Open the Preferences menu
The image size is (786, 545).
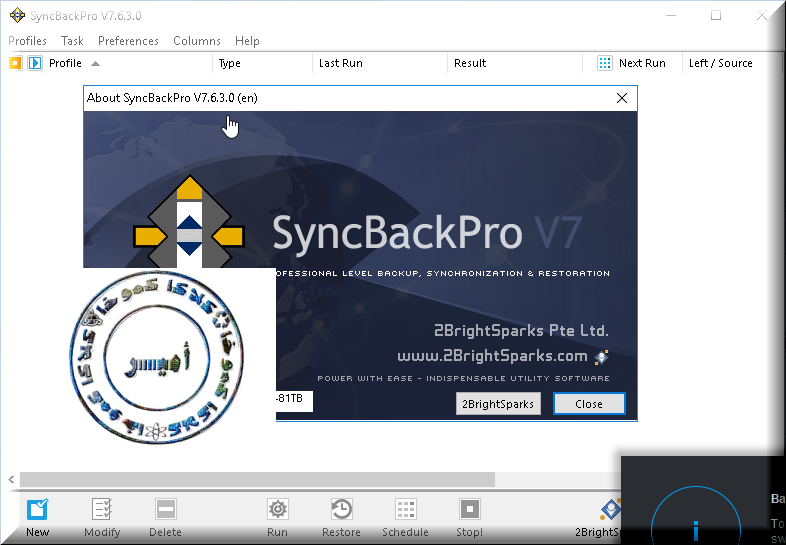coord(128,41)
